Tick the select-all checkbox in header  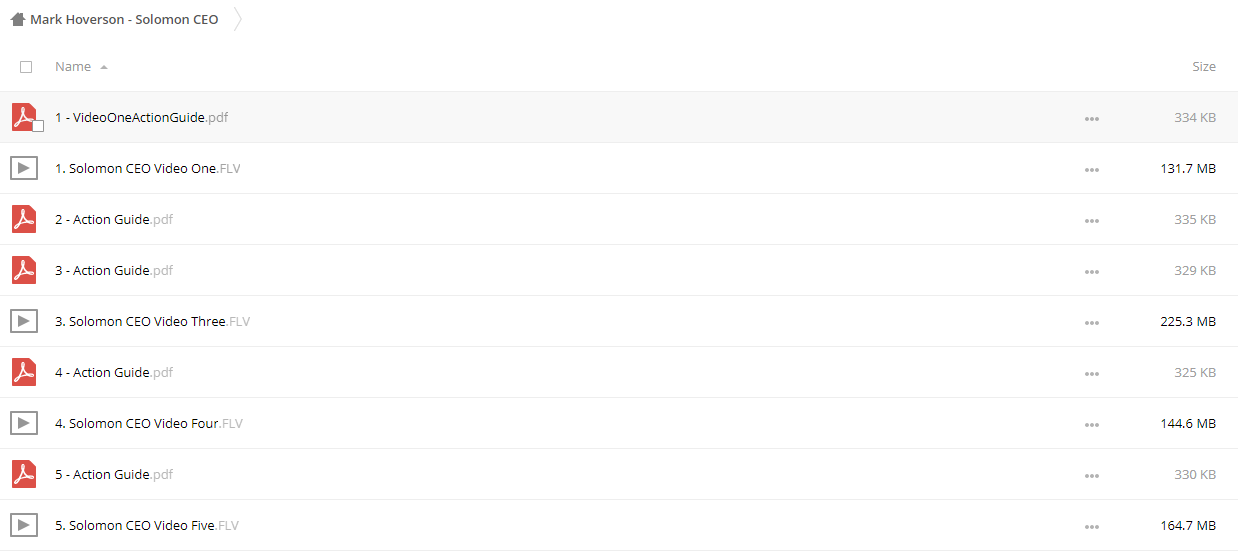pos(26,67)
